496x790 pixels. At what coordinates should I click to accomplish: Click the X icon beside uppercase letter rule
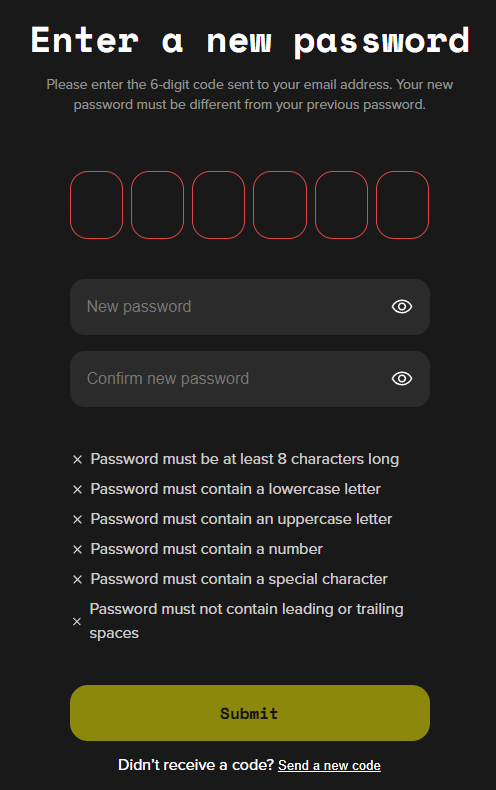[77, 519]
